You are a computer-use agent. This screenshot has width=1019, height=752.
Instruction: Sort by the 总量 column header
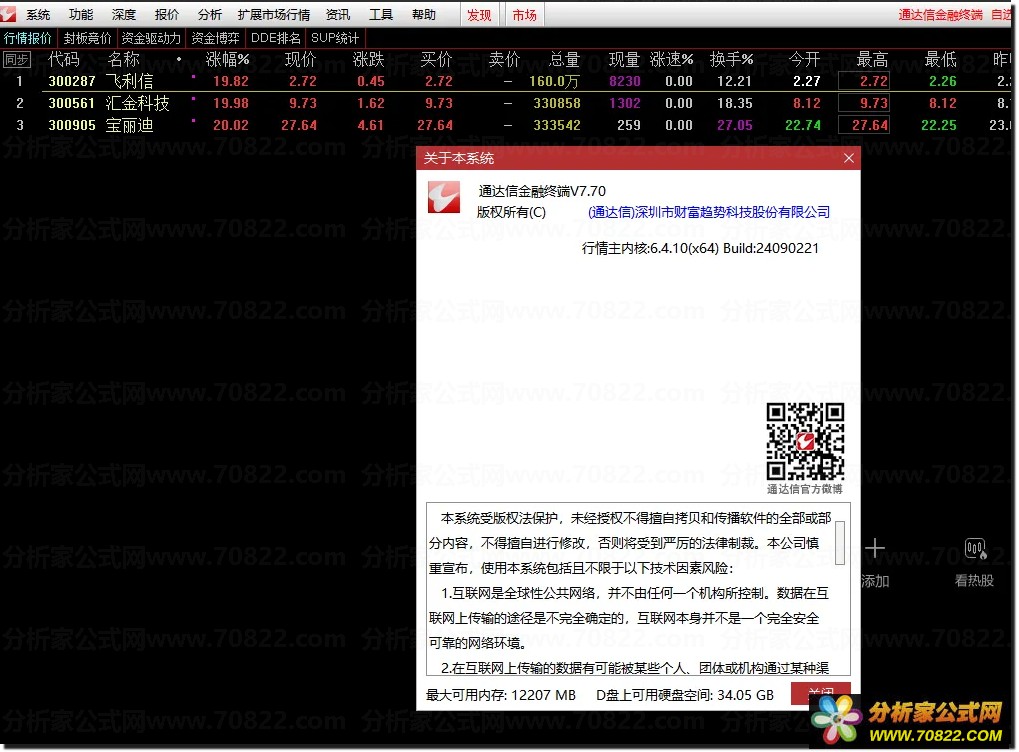[x=563, y=60]
